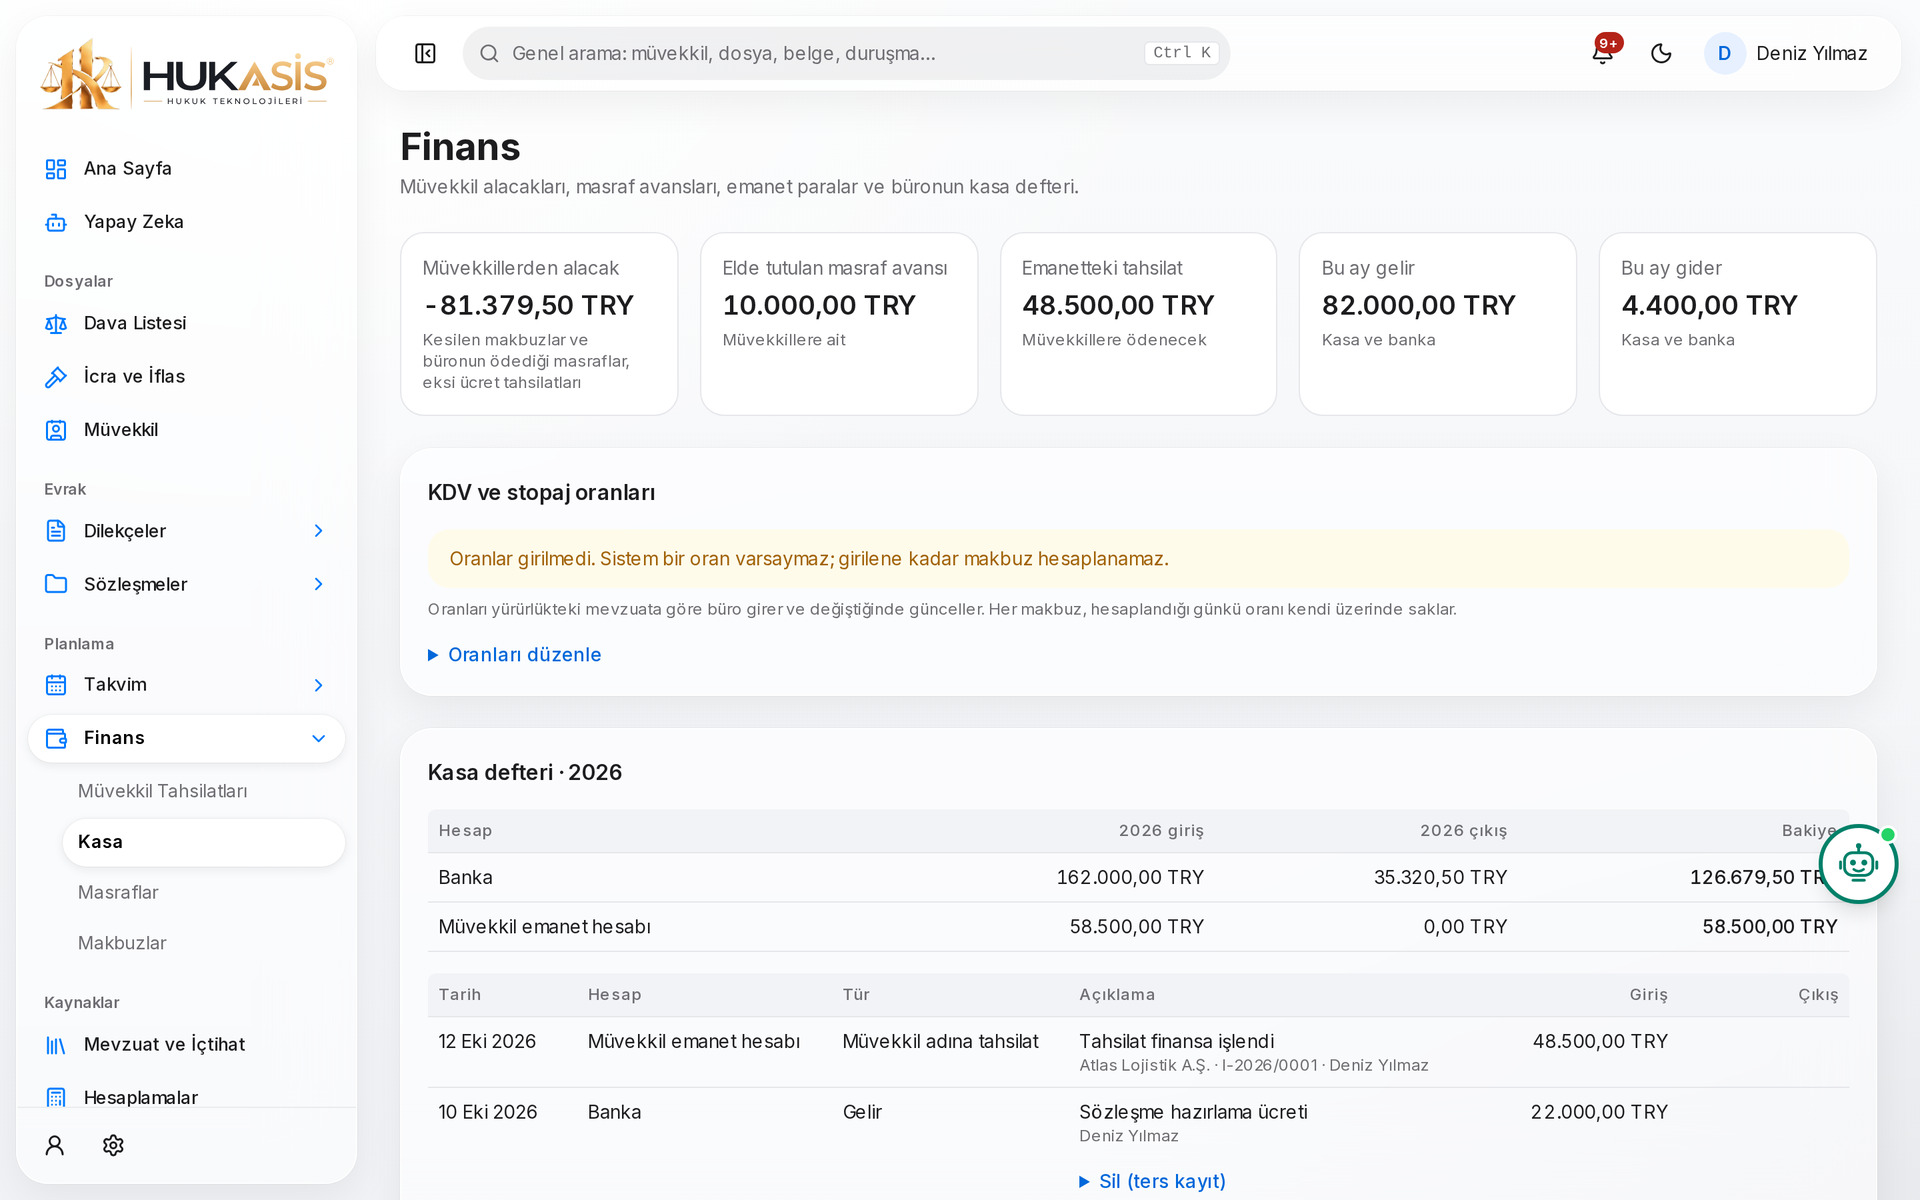Expand the Oranları düzenle disclosure
1920x1200 pixels.
click(x=514, y=655)
